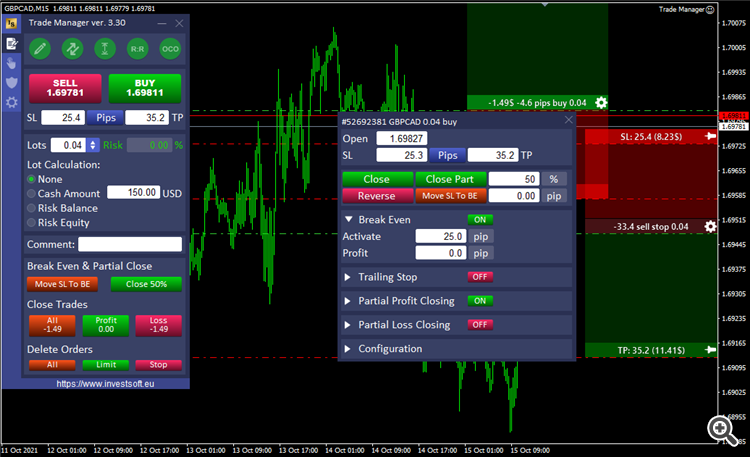The height and width of the screenshot is (457, 750).
Task: Click the Open price 1.69827 field
Action: 402,139
